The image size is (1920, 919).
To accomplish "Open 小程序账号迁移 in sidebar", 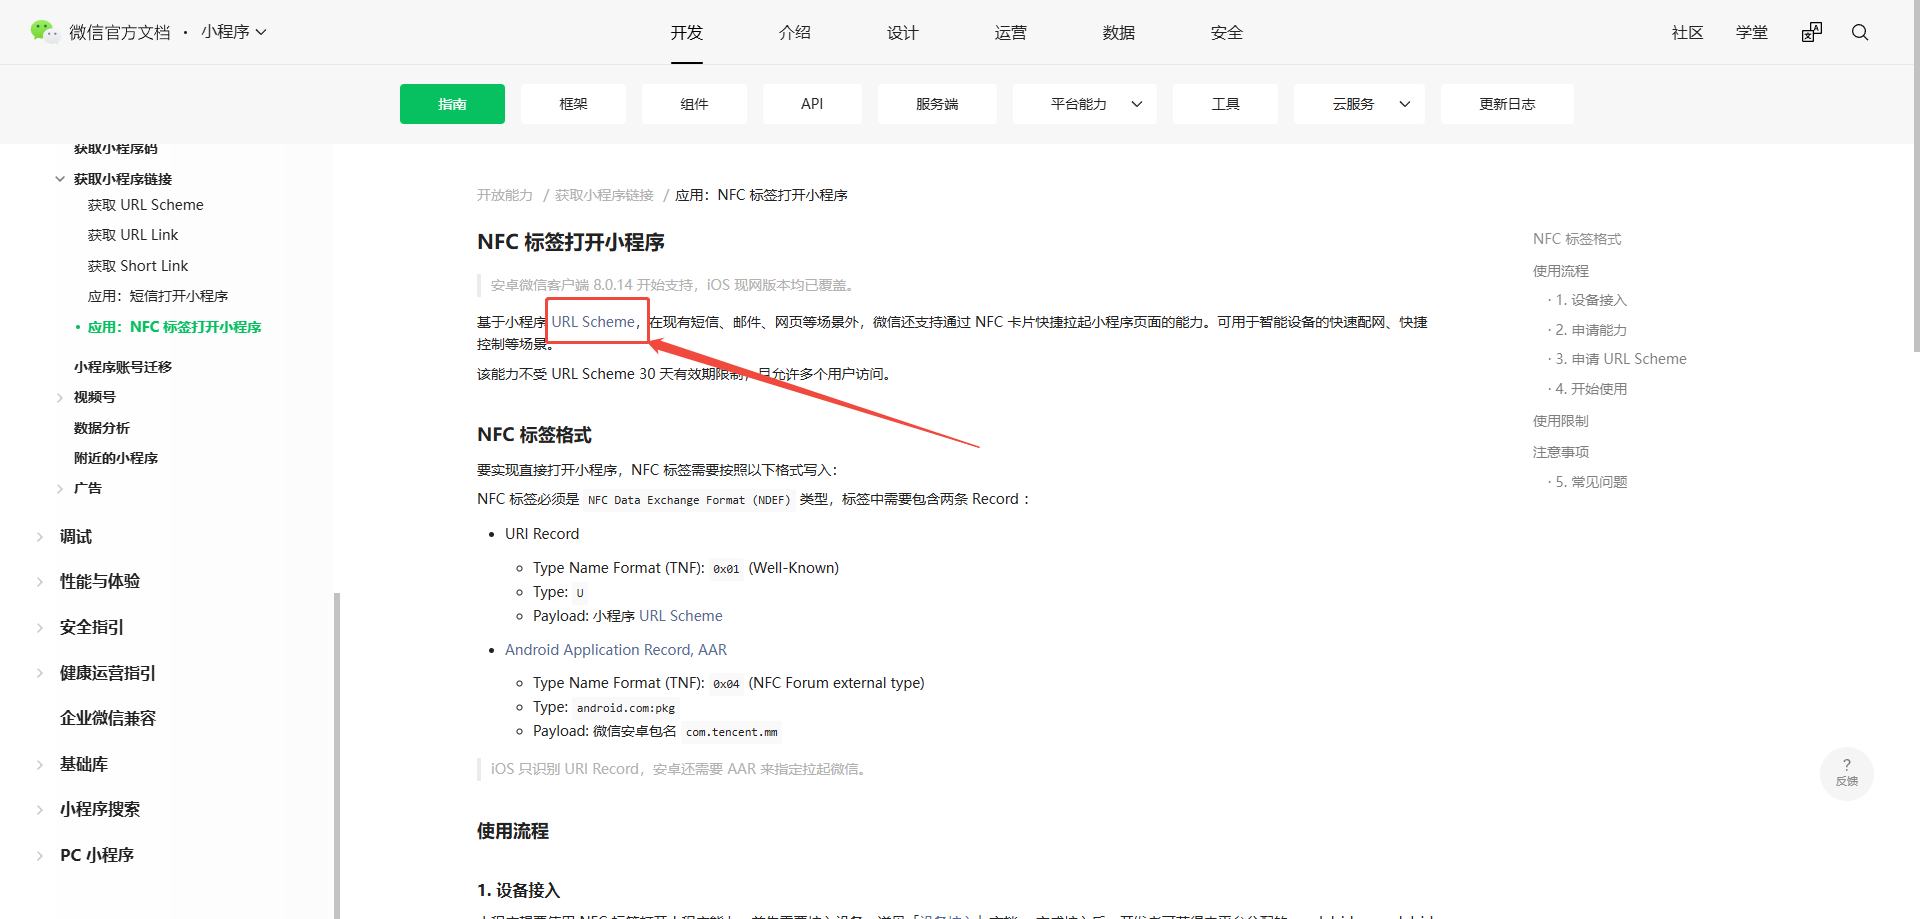I will 123,367.
